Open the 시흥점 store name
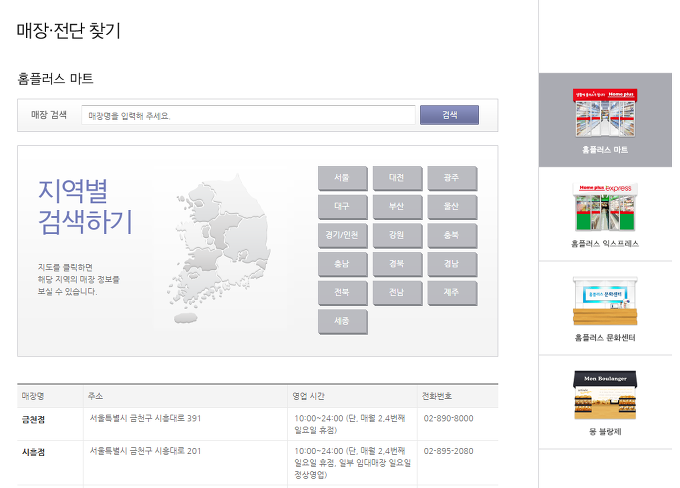 (x=33, y=452)
